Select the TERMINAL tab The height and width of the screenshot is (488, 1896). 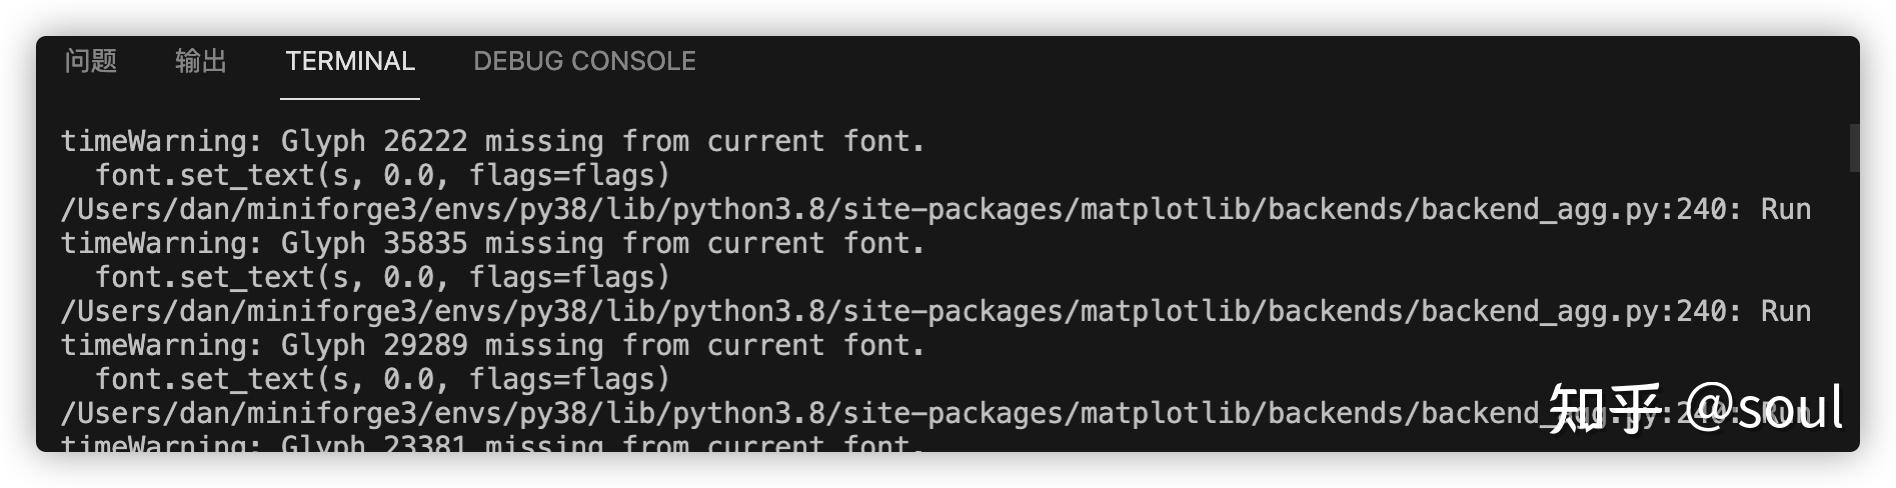[350, 61]
